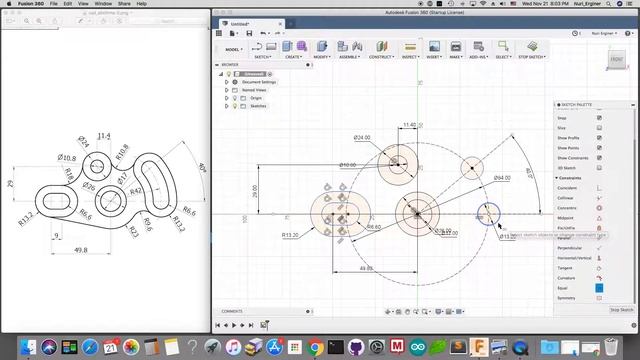
Task: Expand the Document Settings tree node
Action: (227, 82)
